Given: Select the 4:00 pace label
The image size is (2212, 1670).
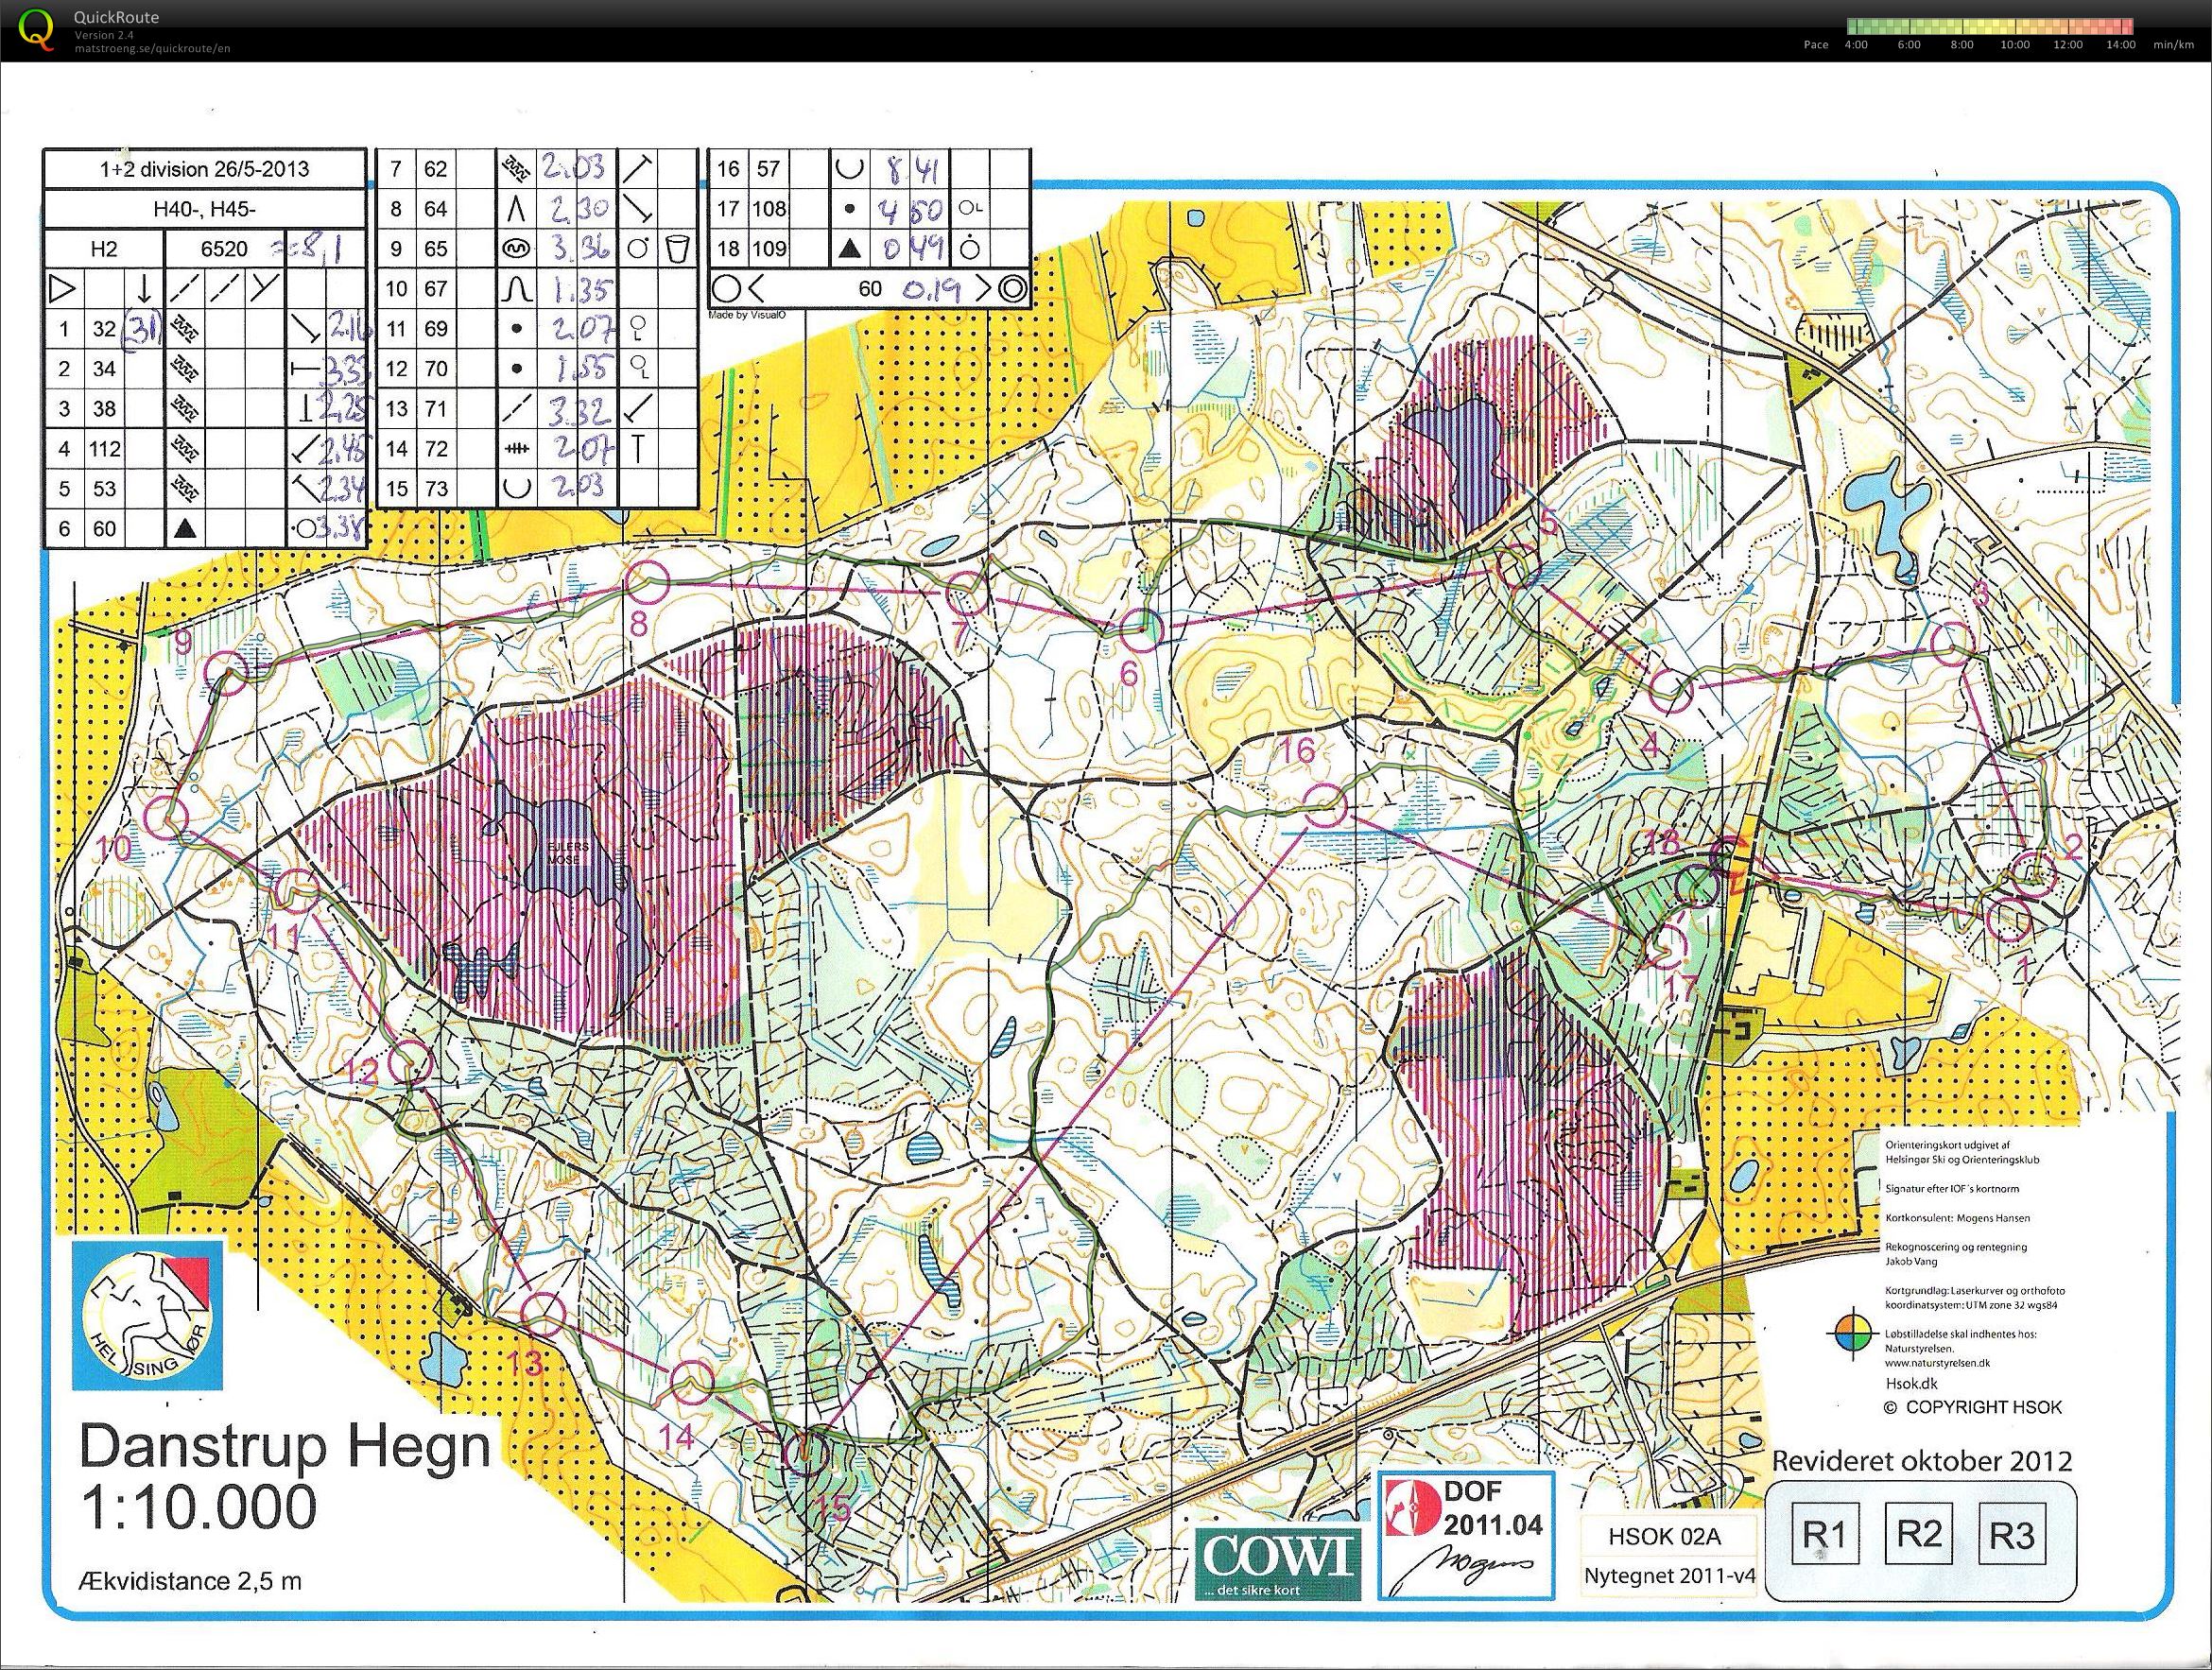Looking at the screenshot, I should pyautogui.click(x=1856, y=45).
